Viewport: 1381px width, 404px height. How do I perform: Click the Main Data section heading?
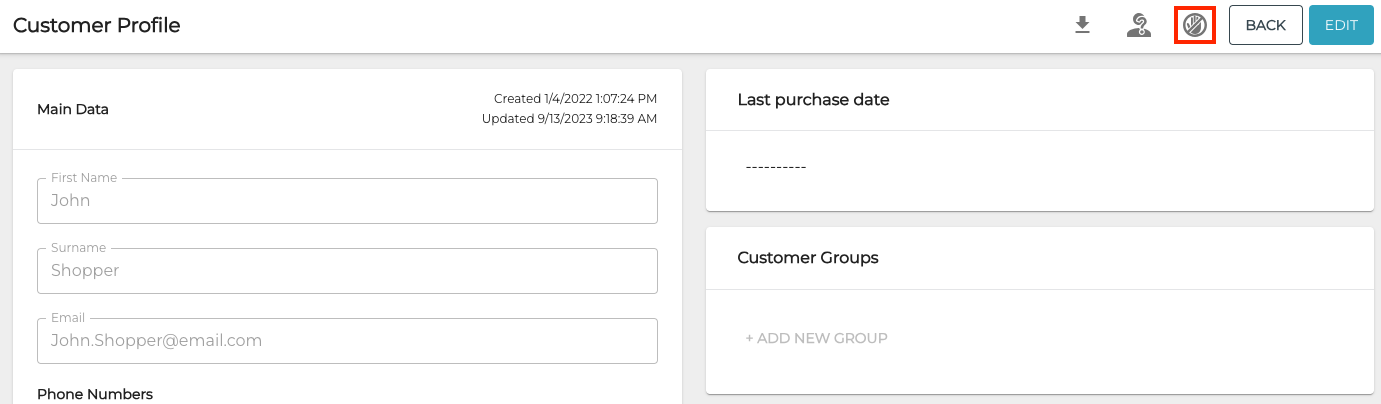pyautogui.click(x=73, y=109)
